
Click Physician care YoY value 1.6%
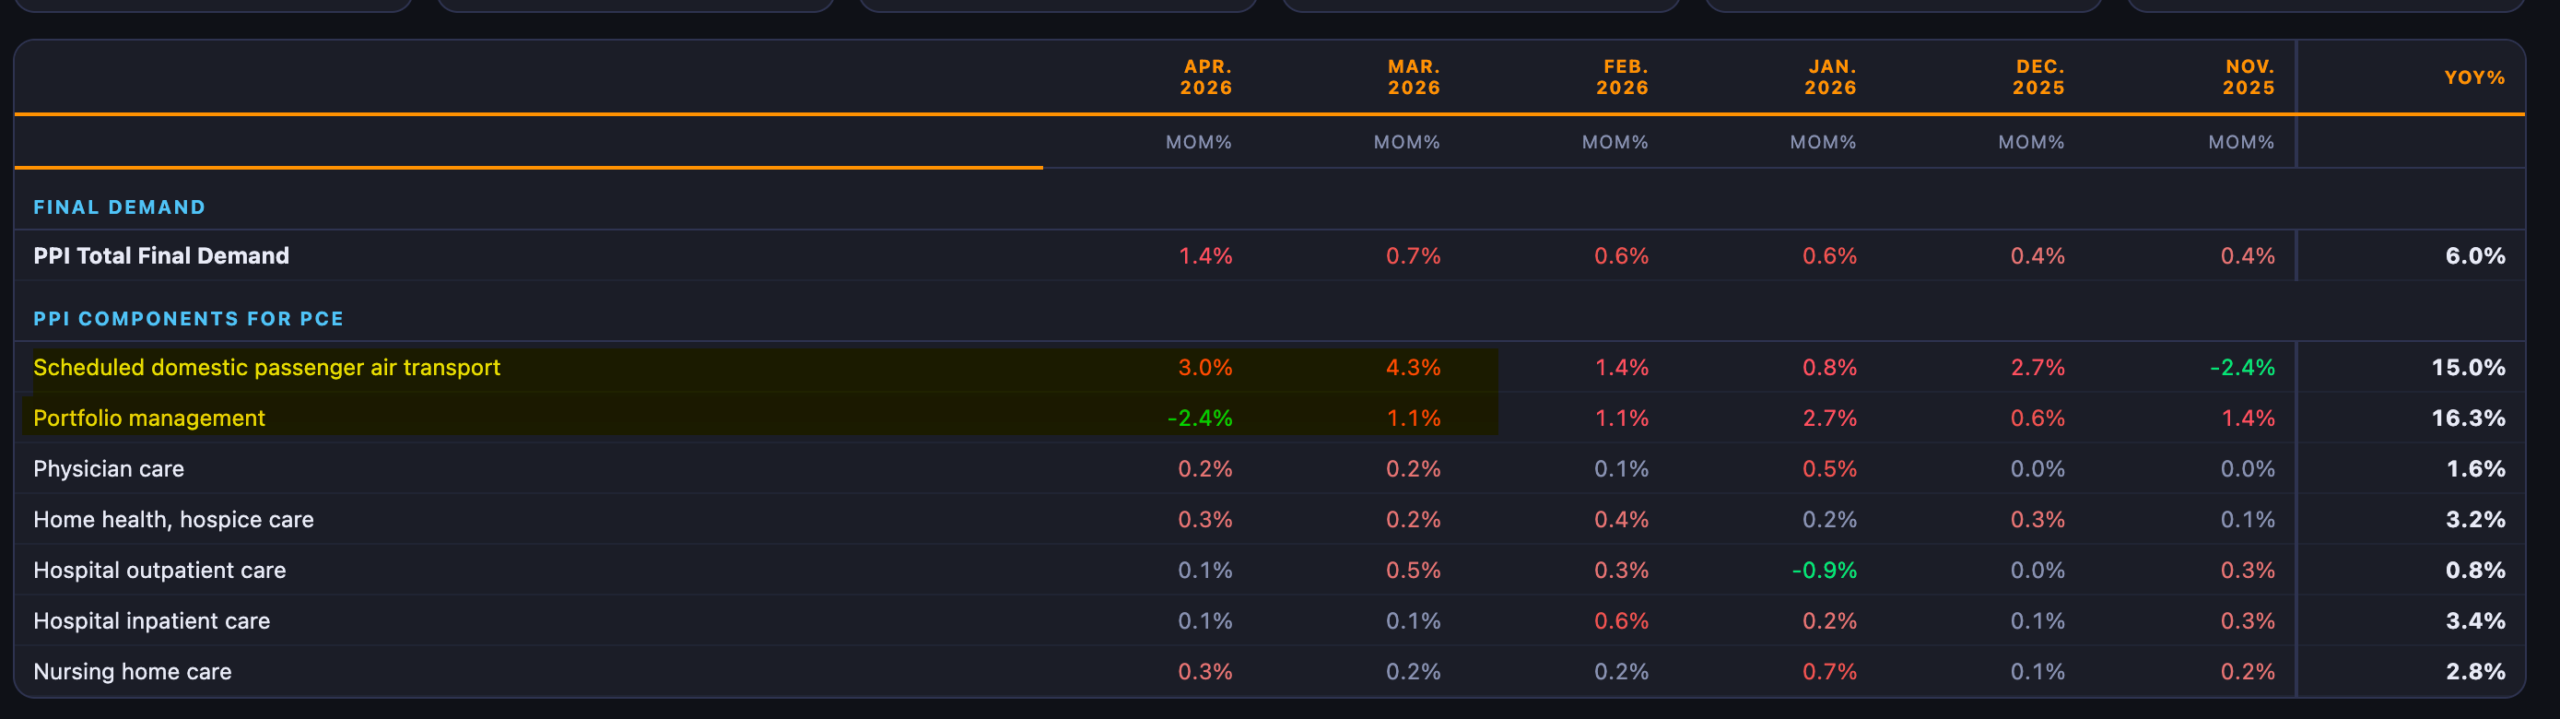coord(2476,469)
